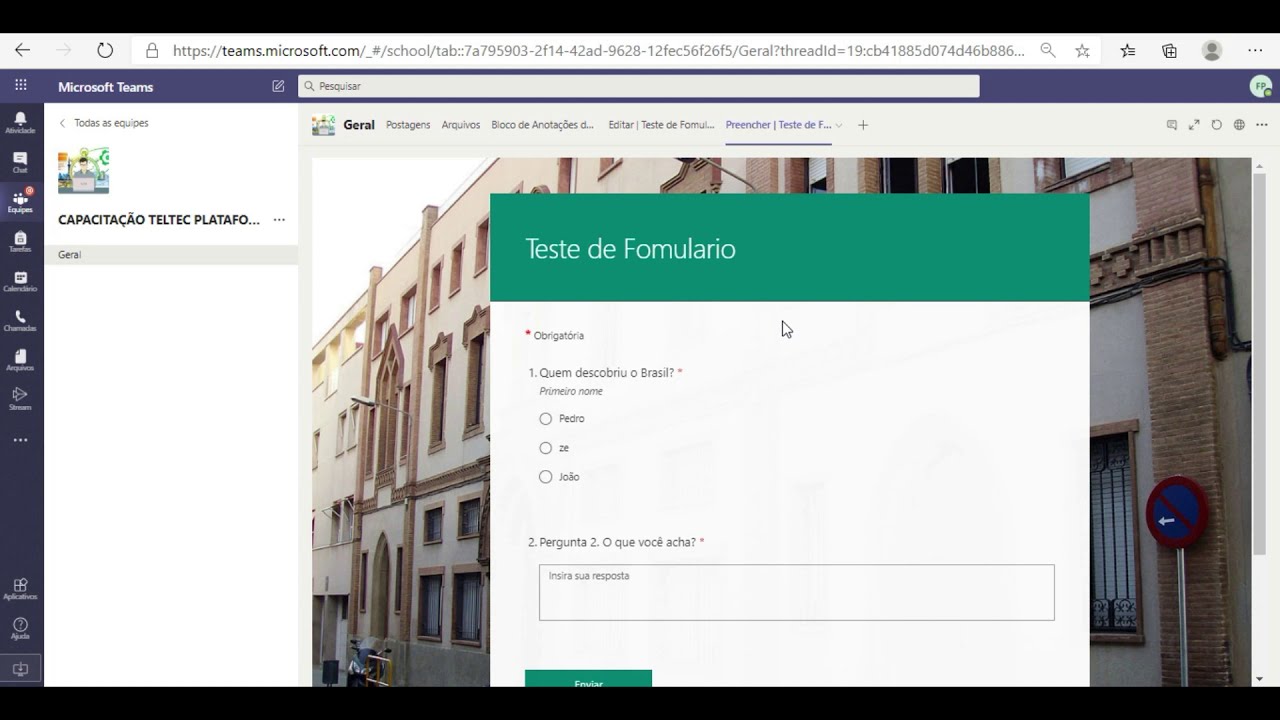Viewport: 1280px width, 720px height.
Task: Select the Geral channel
Action: (171, 255)
